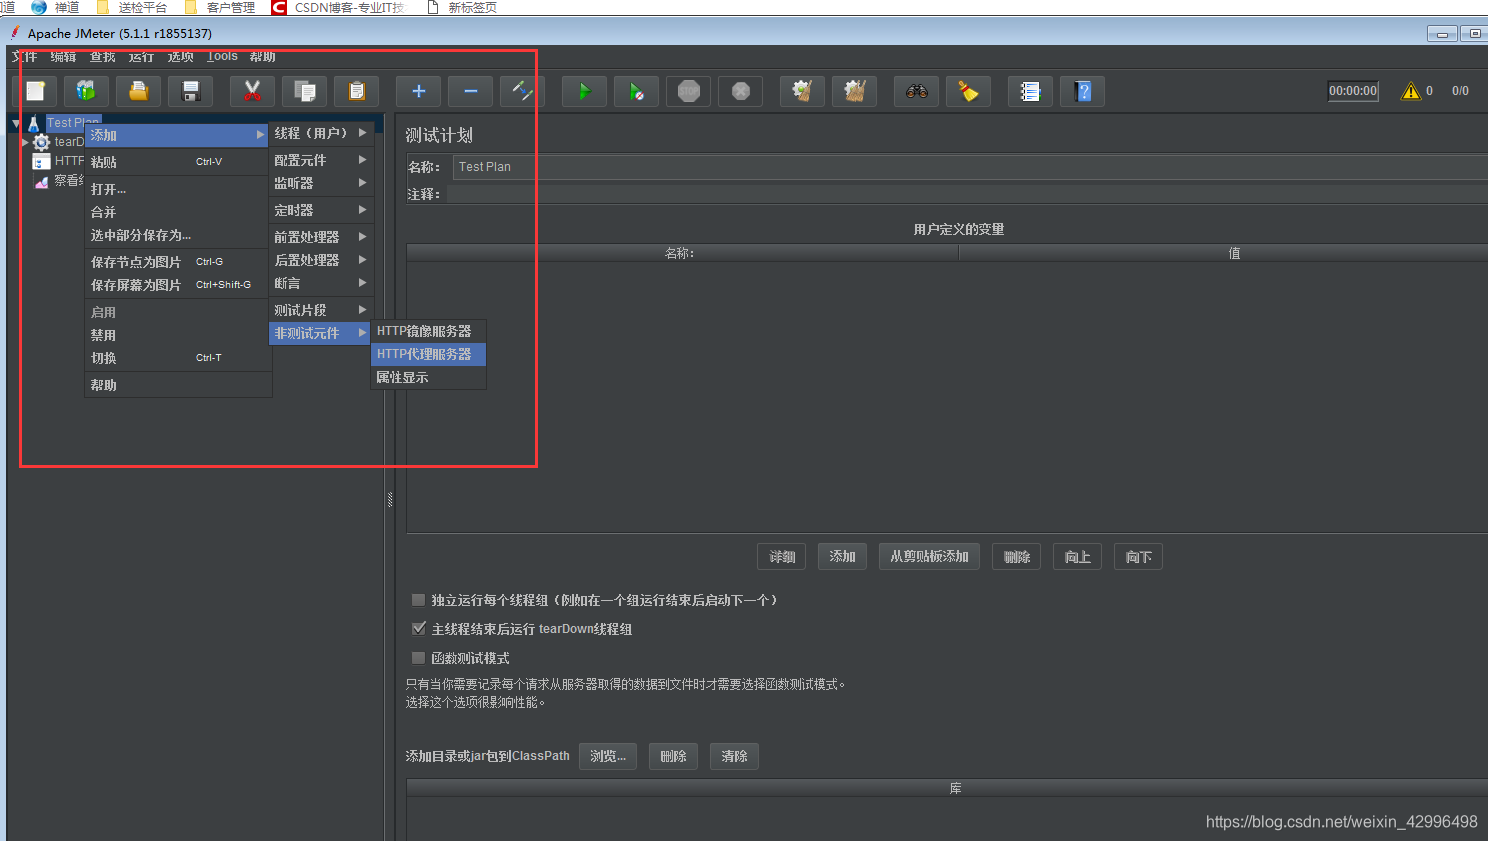Start test with no pauses icon

point(636,91)
